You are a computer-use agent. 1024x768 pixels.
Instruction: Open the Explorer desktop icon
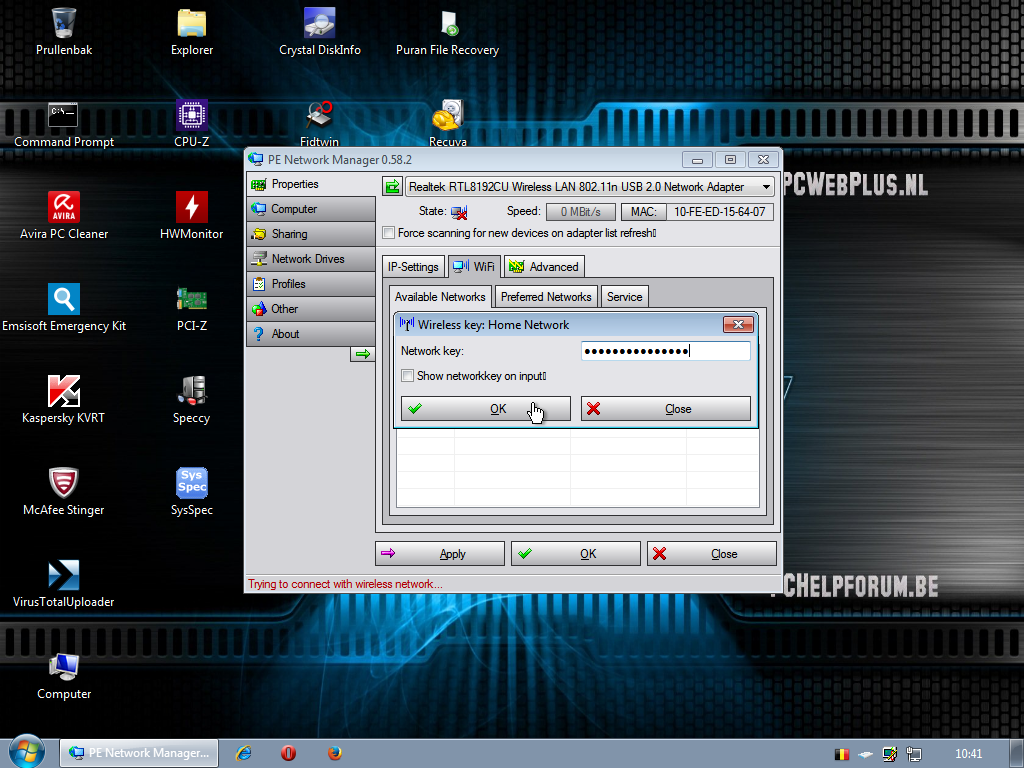coord(191,31)
